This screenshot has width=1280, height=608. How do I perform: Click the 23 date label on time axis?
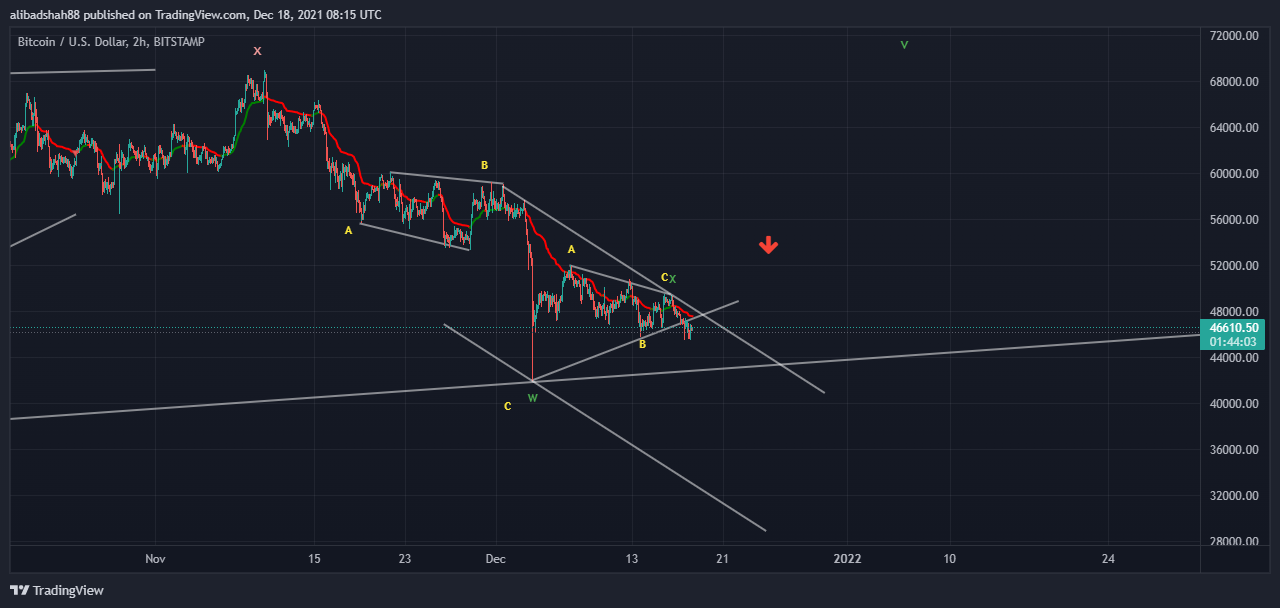(405, 557)
